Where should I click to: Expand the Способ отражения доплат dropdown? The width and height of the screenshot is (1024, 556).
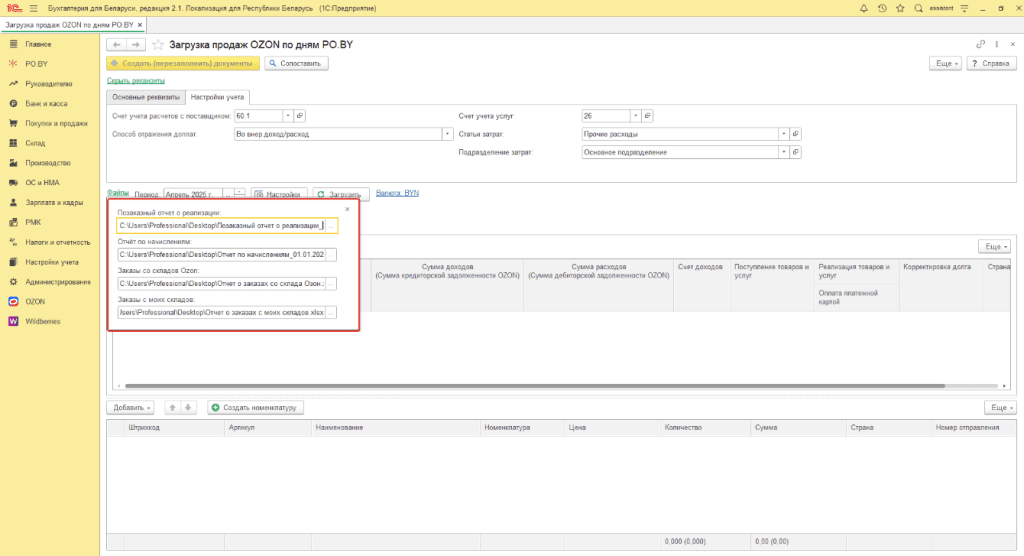pos(447,134)
